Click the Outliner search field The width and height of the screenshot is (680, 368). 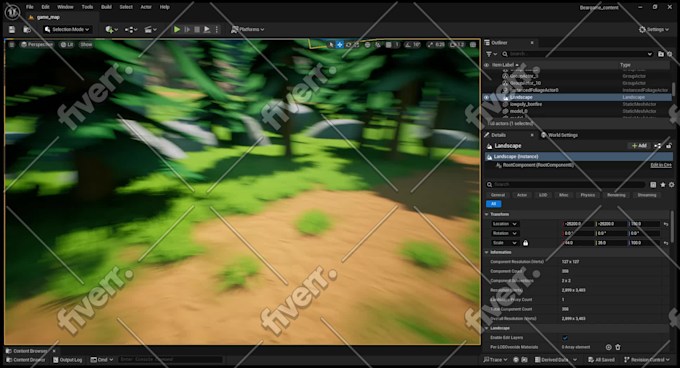(577, 54)
